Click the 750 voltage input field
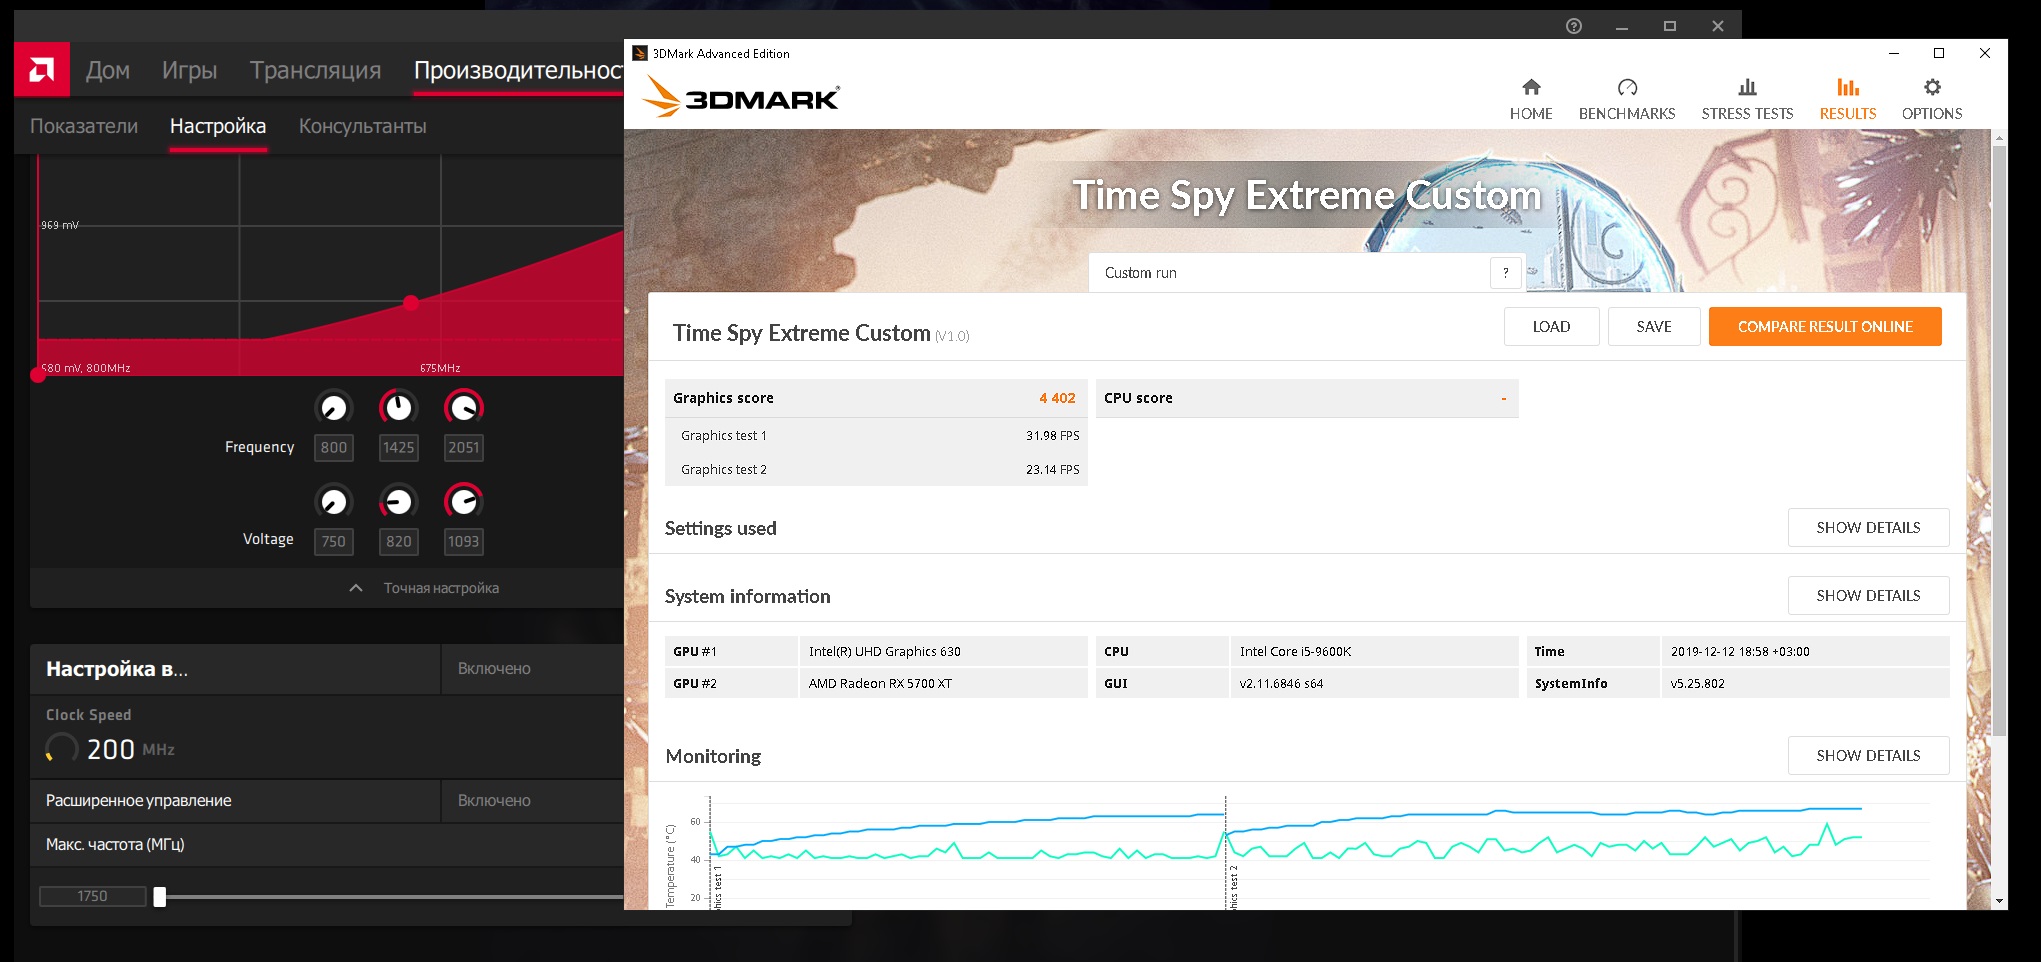2041x962 pixels. click(334, 542)
